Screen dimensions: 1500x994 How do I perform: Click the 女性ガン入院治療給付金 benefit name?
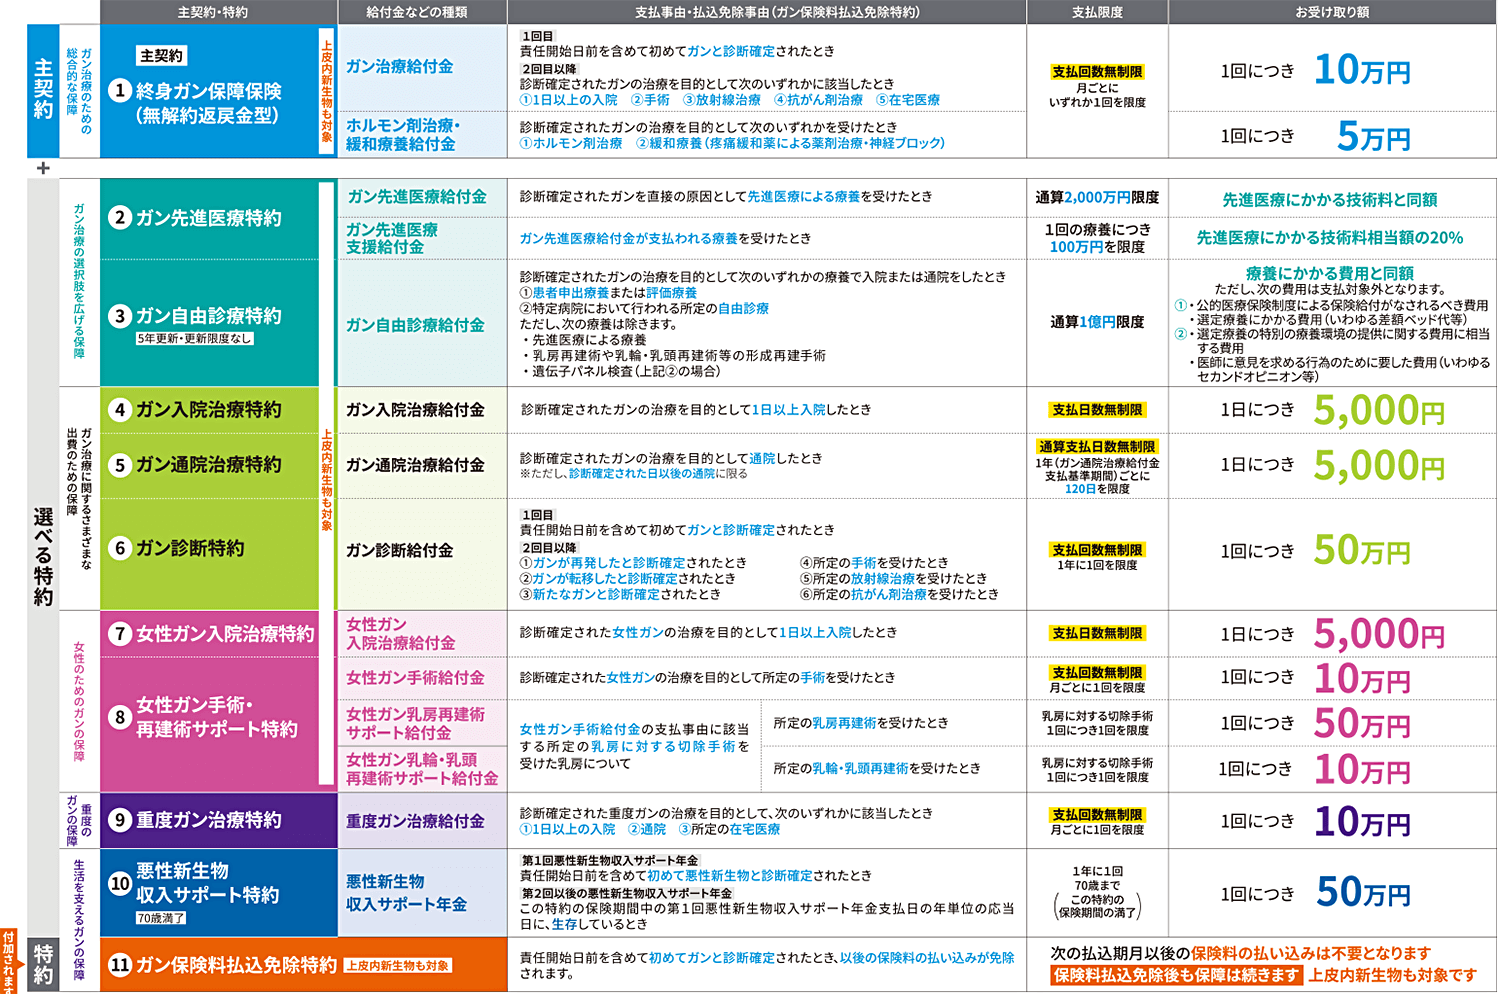click(401, 633)
